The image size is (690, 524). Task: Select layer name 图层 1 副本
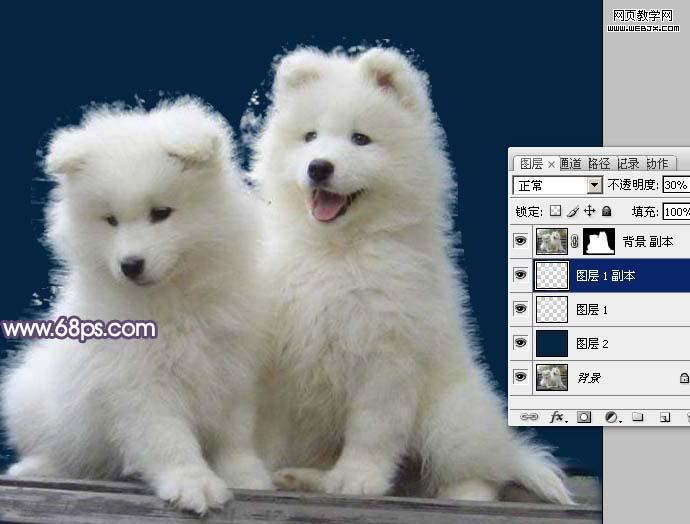coord(606,276)
